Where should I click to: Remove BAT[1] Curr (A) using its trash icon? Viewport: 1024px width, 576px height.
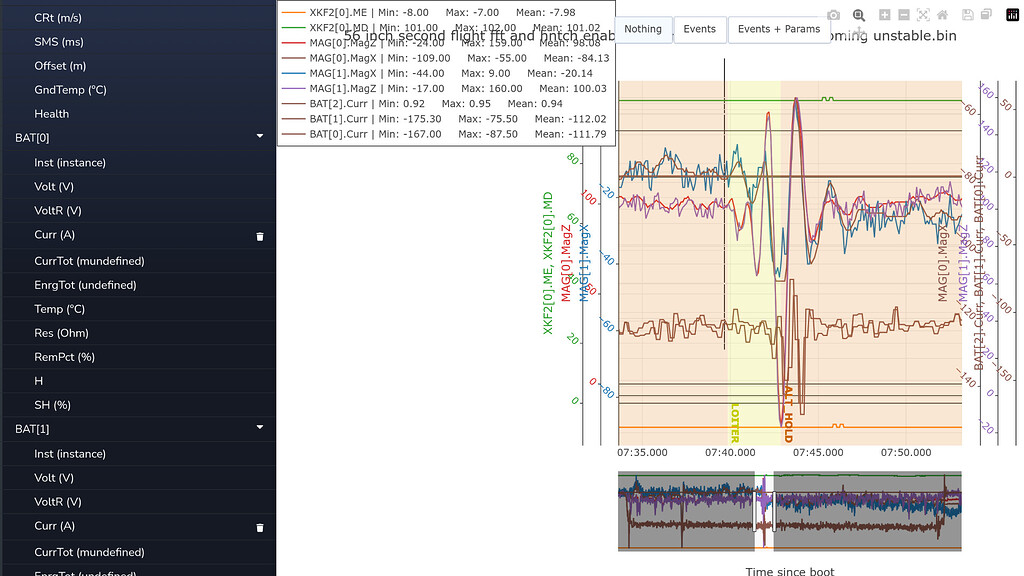[259, 527]
